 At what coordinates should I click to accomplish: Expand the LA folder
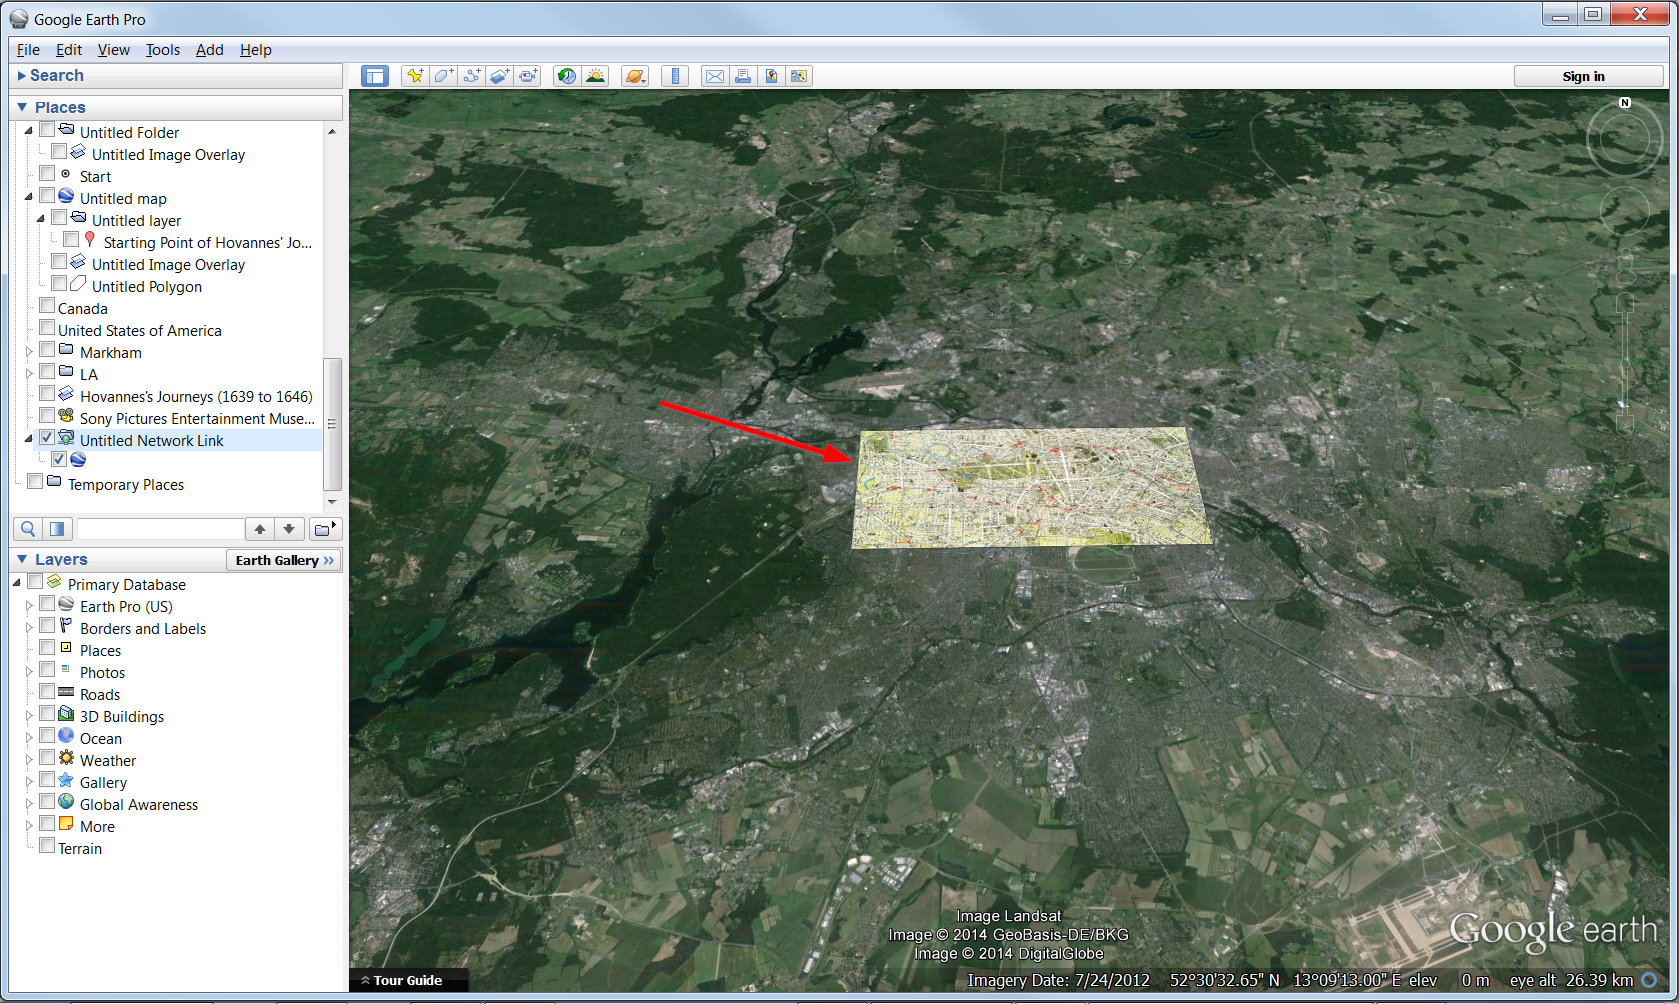29,374
